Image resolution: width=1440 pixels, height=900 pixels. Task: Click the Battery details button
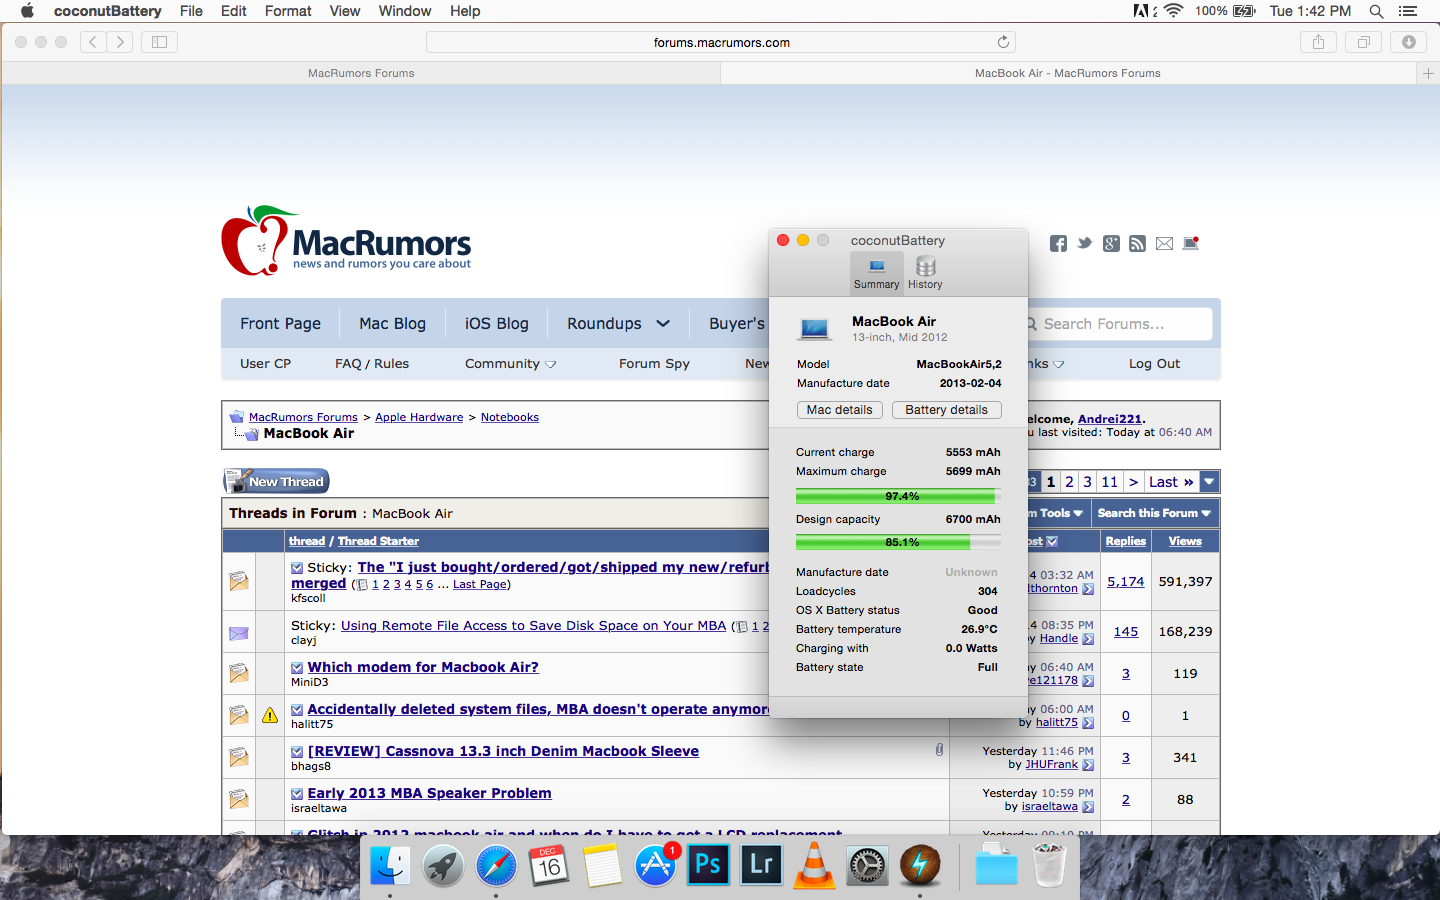click(x=946, y=410)
